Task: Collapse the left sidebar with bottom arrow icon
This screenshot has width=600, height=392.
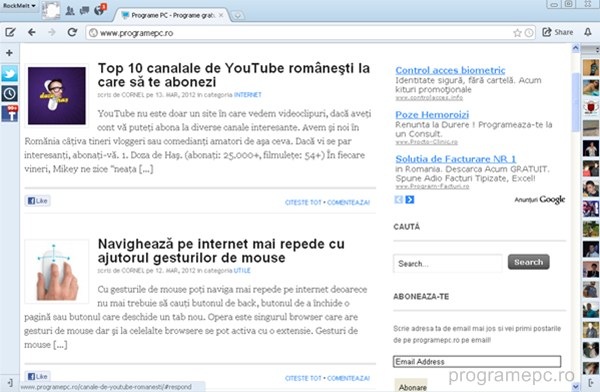Action: click(x=10, y=382)
